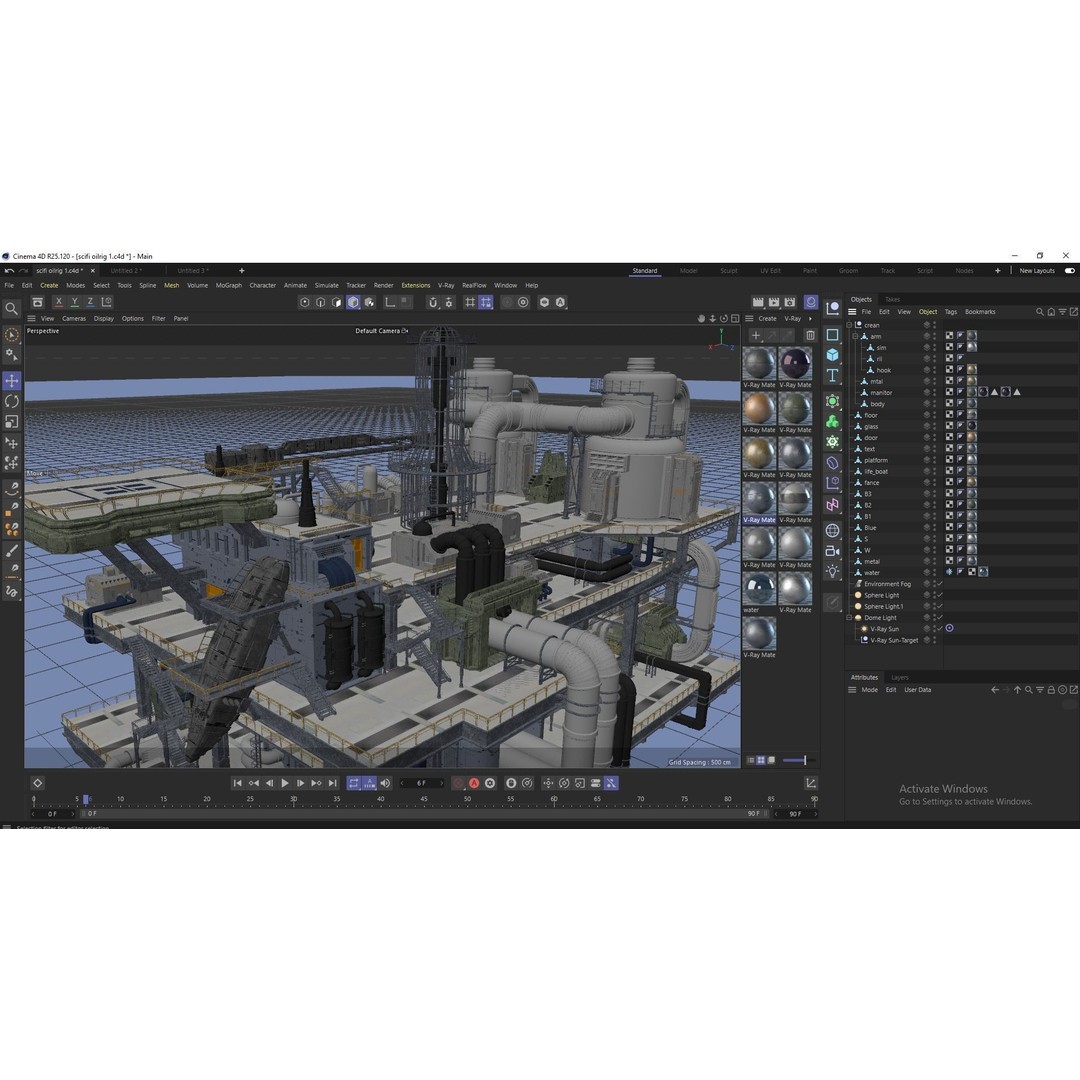Uncheck the Sphere Light enable mark
The height and width of the screenshot is (1080, 1080).
[x=939, y=595]
